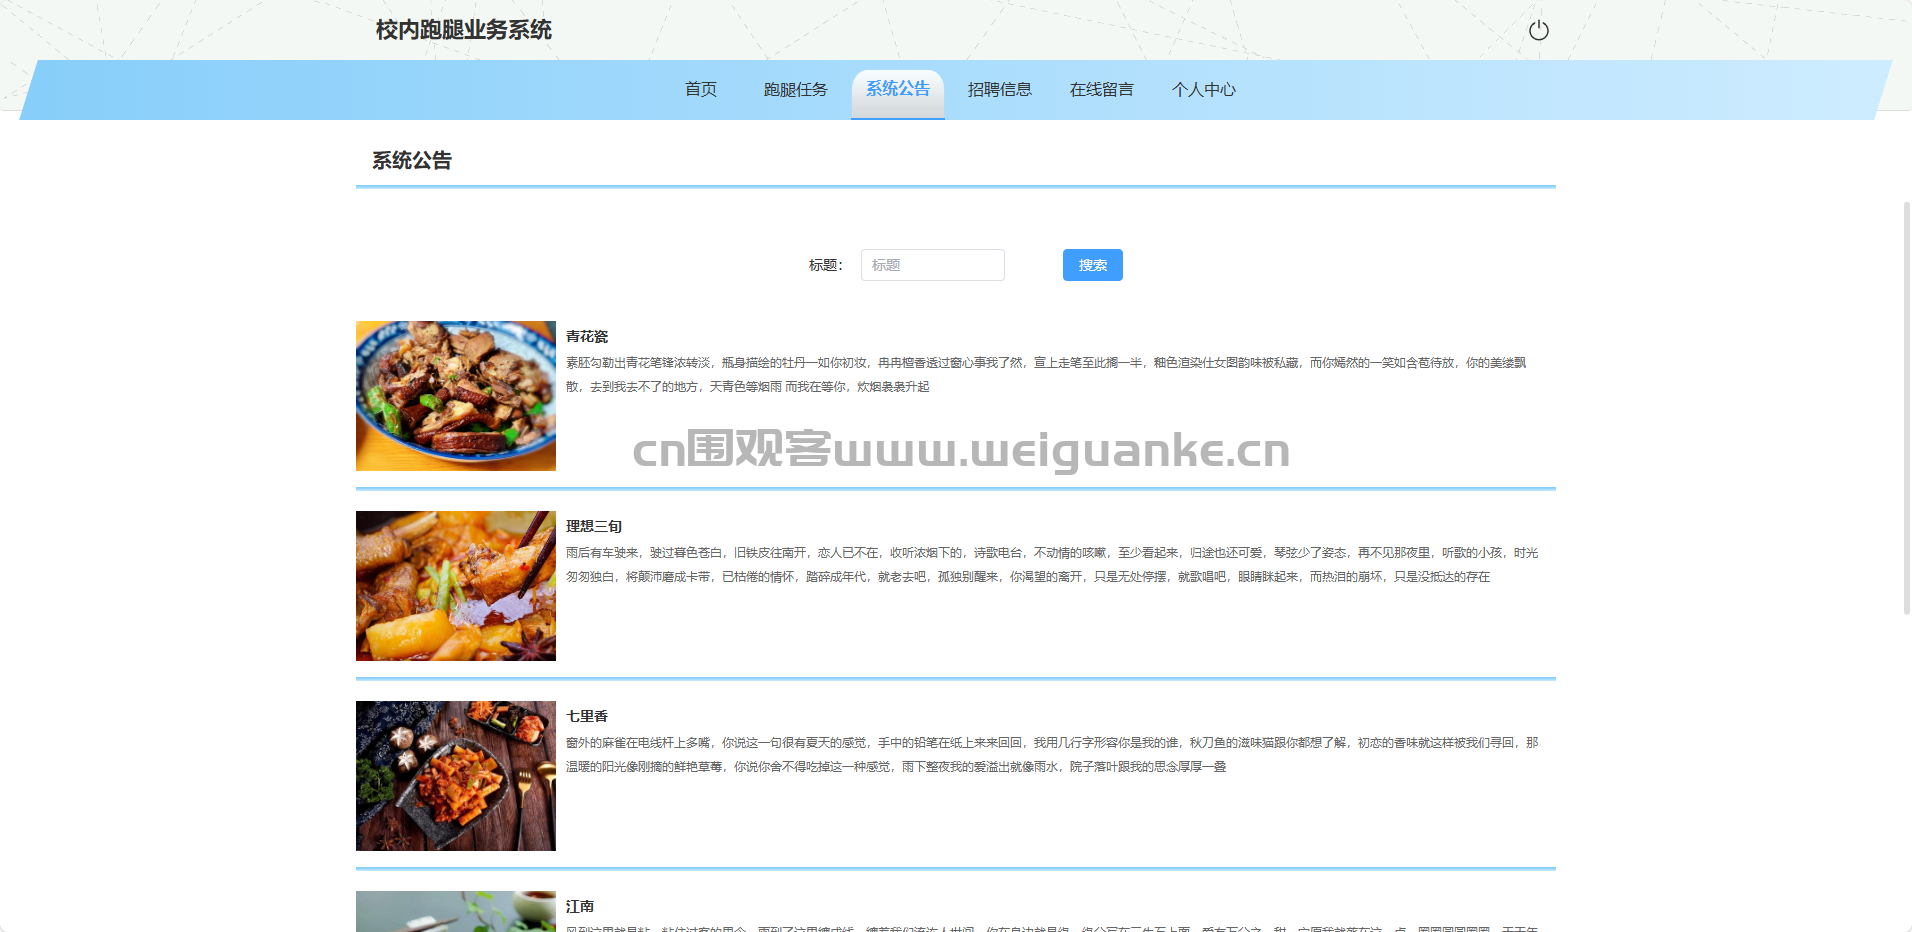Viewport: 1912px width, 932px height.
Task: Click the 校内跑腿业务系统 site title
Action: 463,30
